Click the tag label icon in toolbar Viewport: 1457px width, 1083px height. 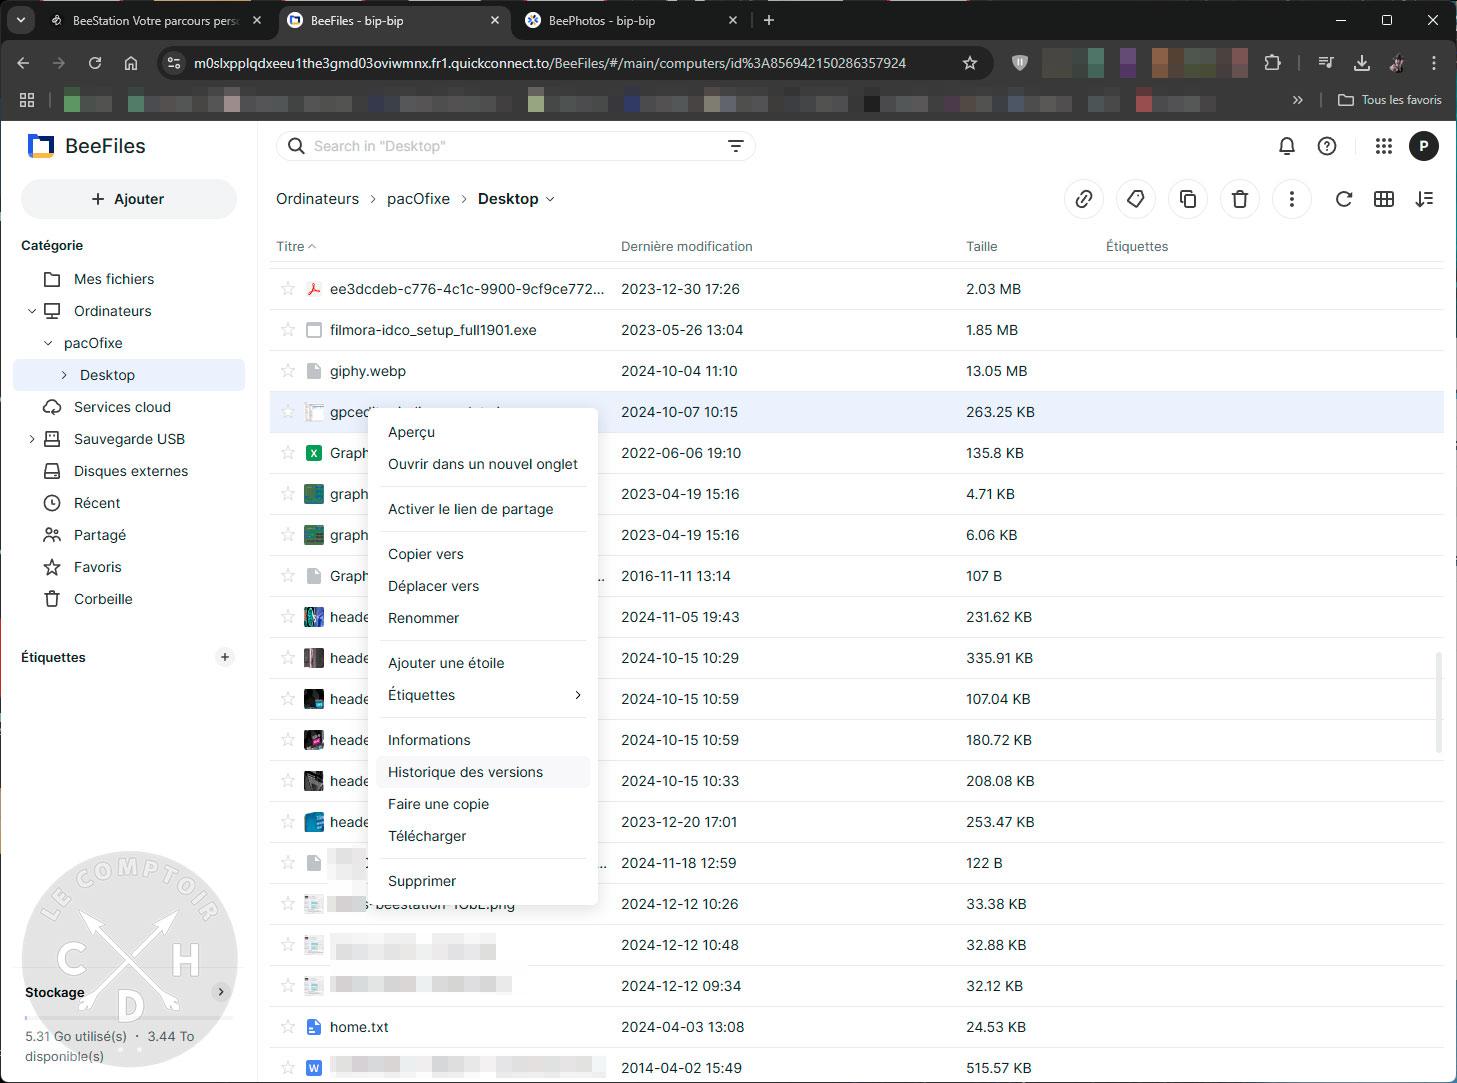(x=1136, y=199)
